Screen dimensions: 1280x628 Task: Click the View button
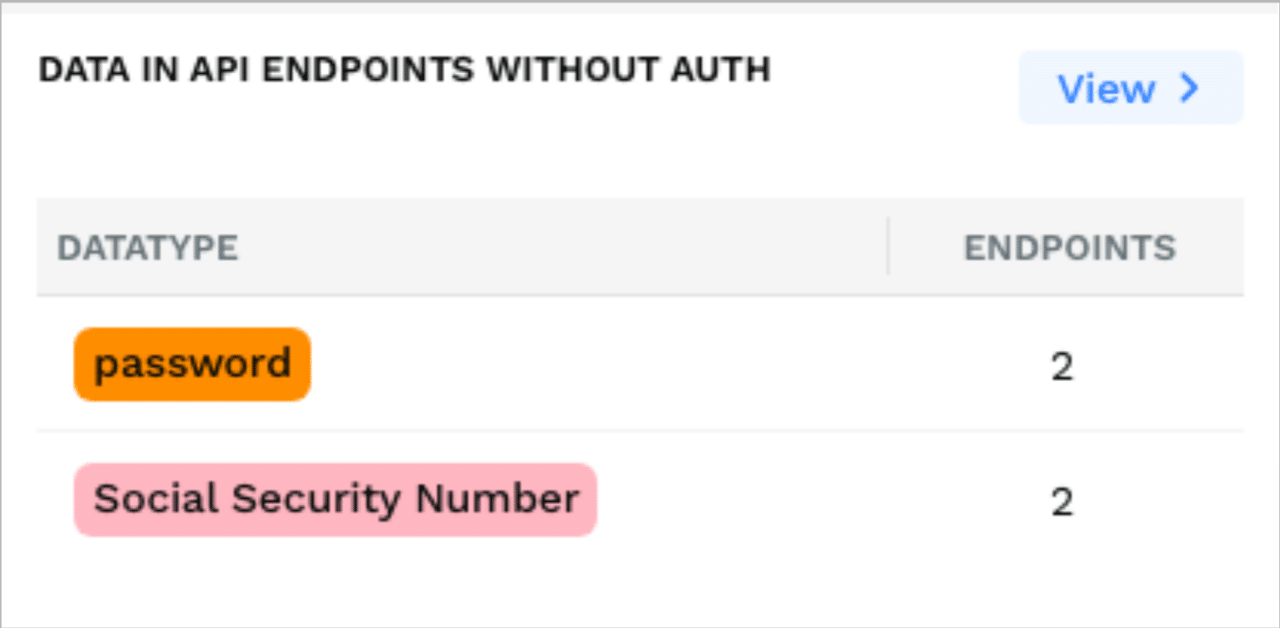tap(1130, 88)
